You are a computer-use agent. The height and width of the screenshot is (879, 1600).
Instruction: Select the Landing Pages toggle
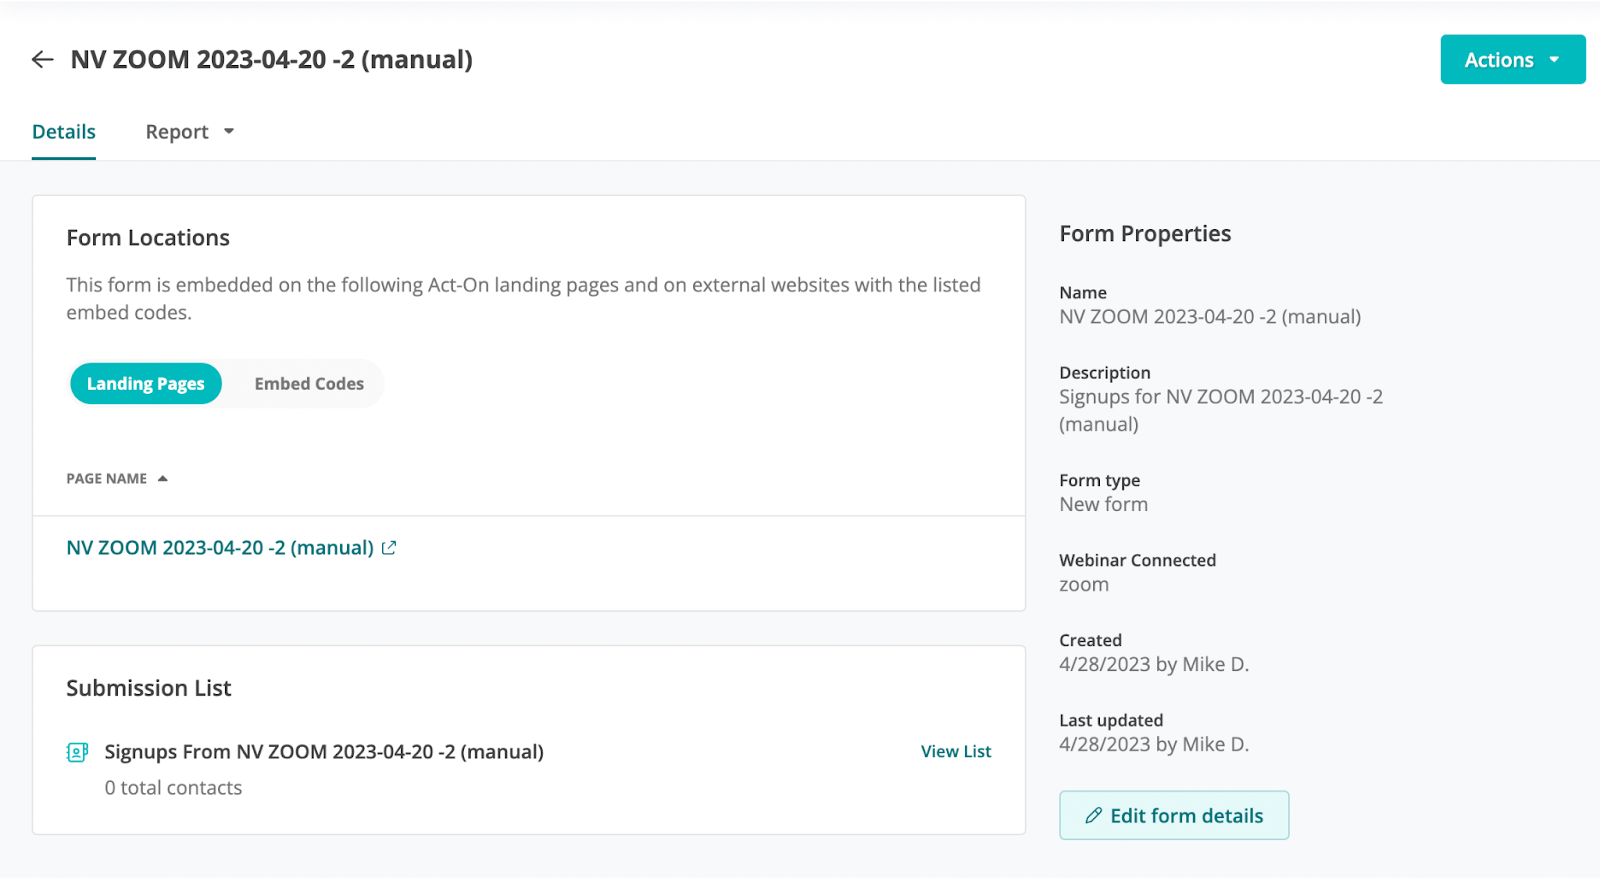pyautogui.click(x=146, y=384)
